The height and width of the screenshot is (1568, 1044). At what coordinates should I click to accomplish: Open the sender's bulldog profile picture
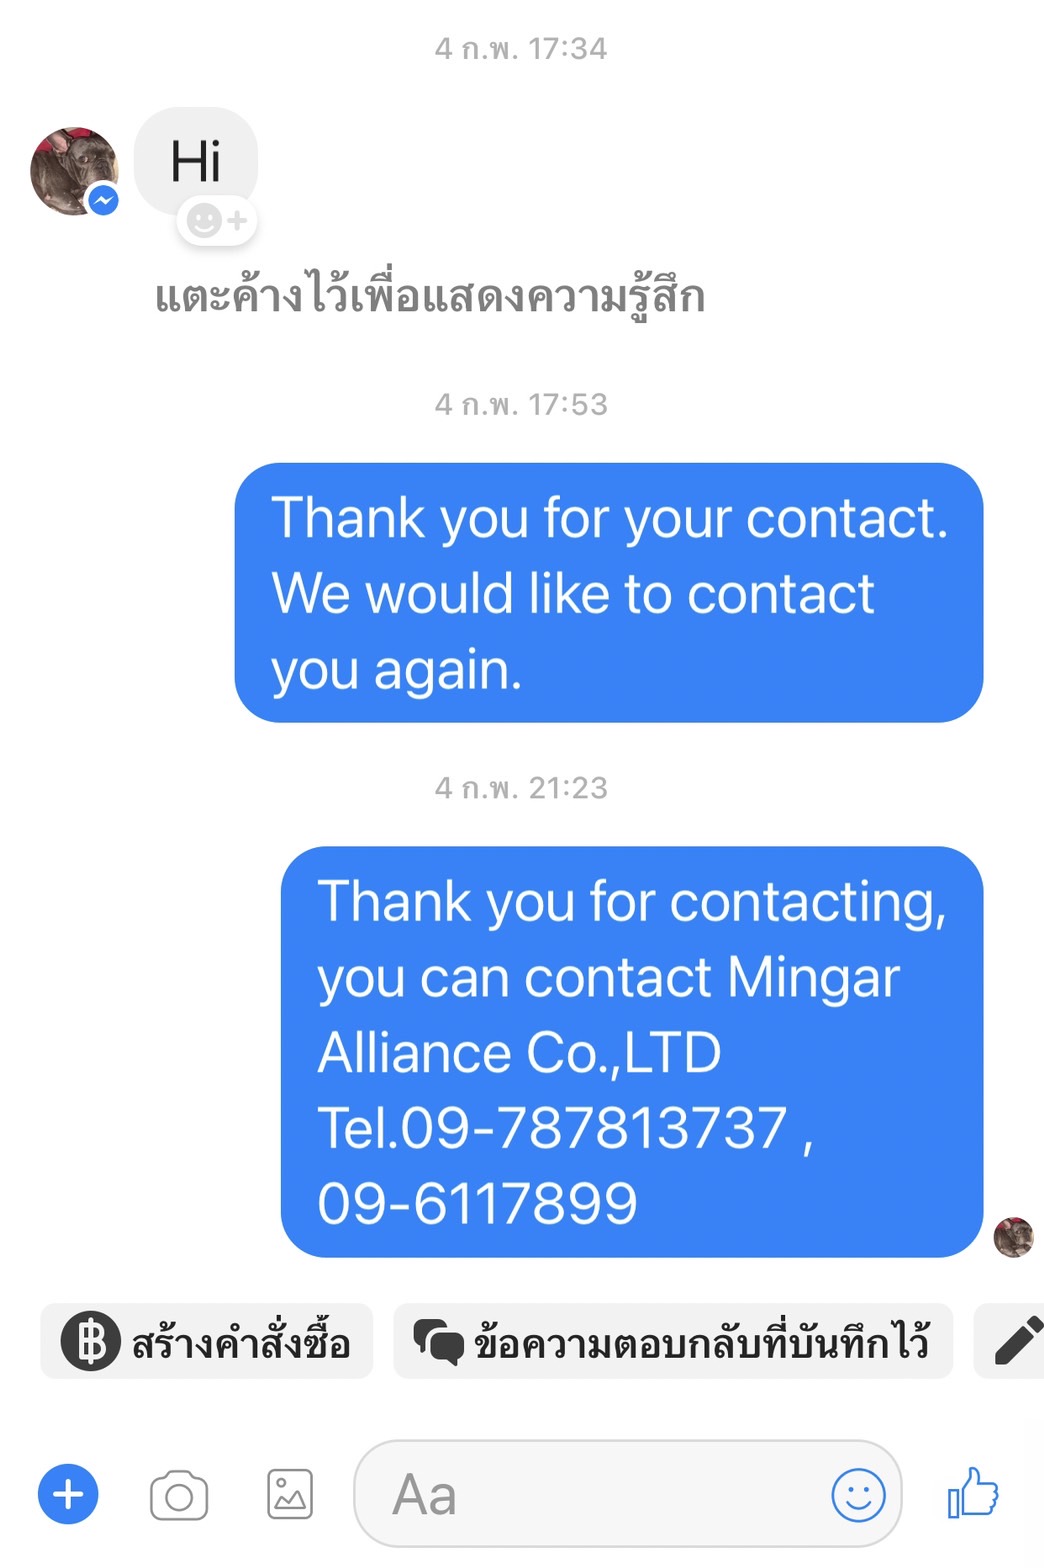73,171
